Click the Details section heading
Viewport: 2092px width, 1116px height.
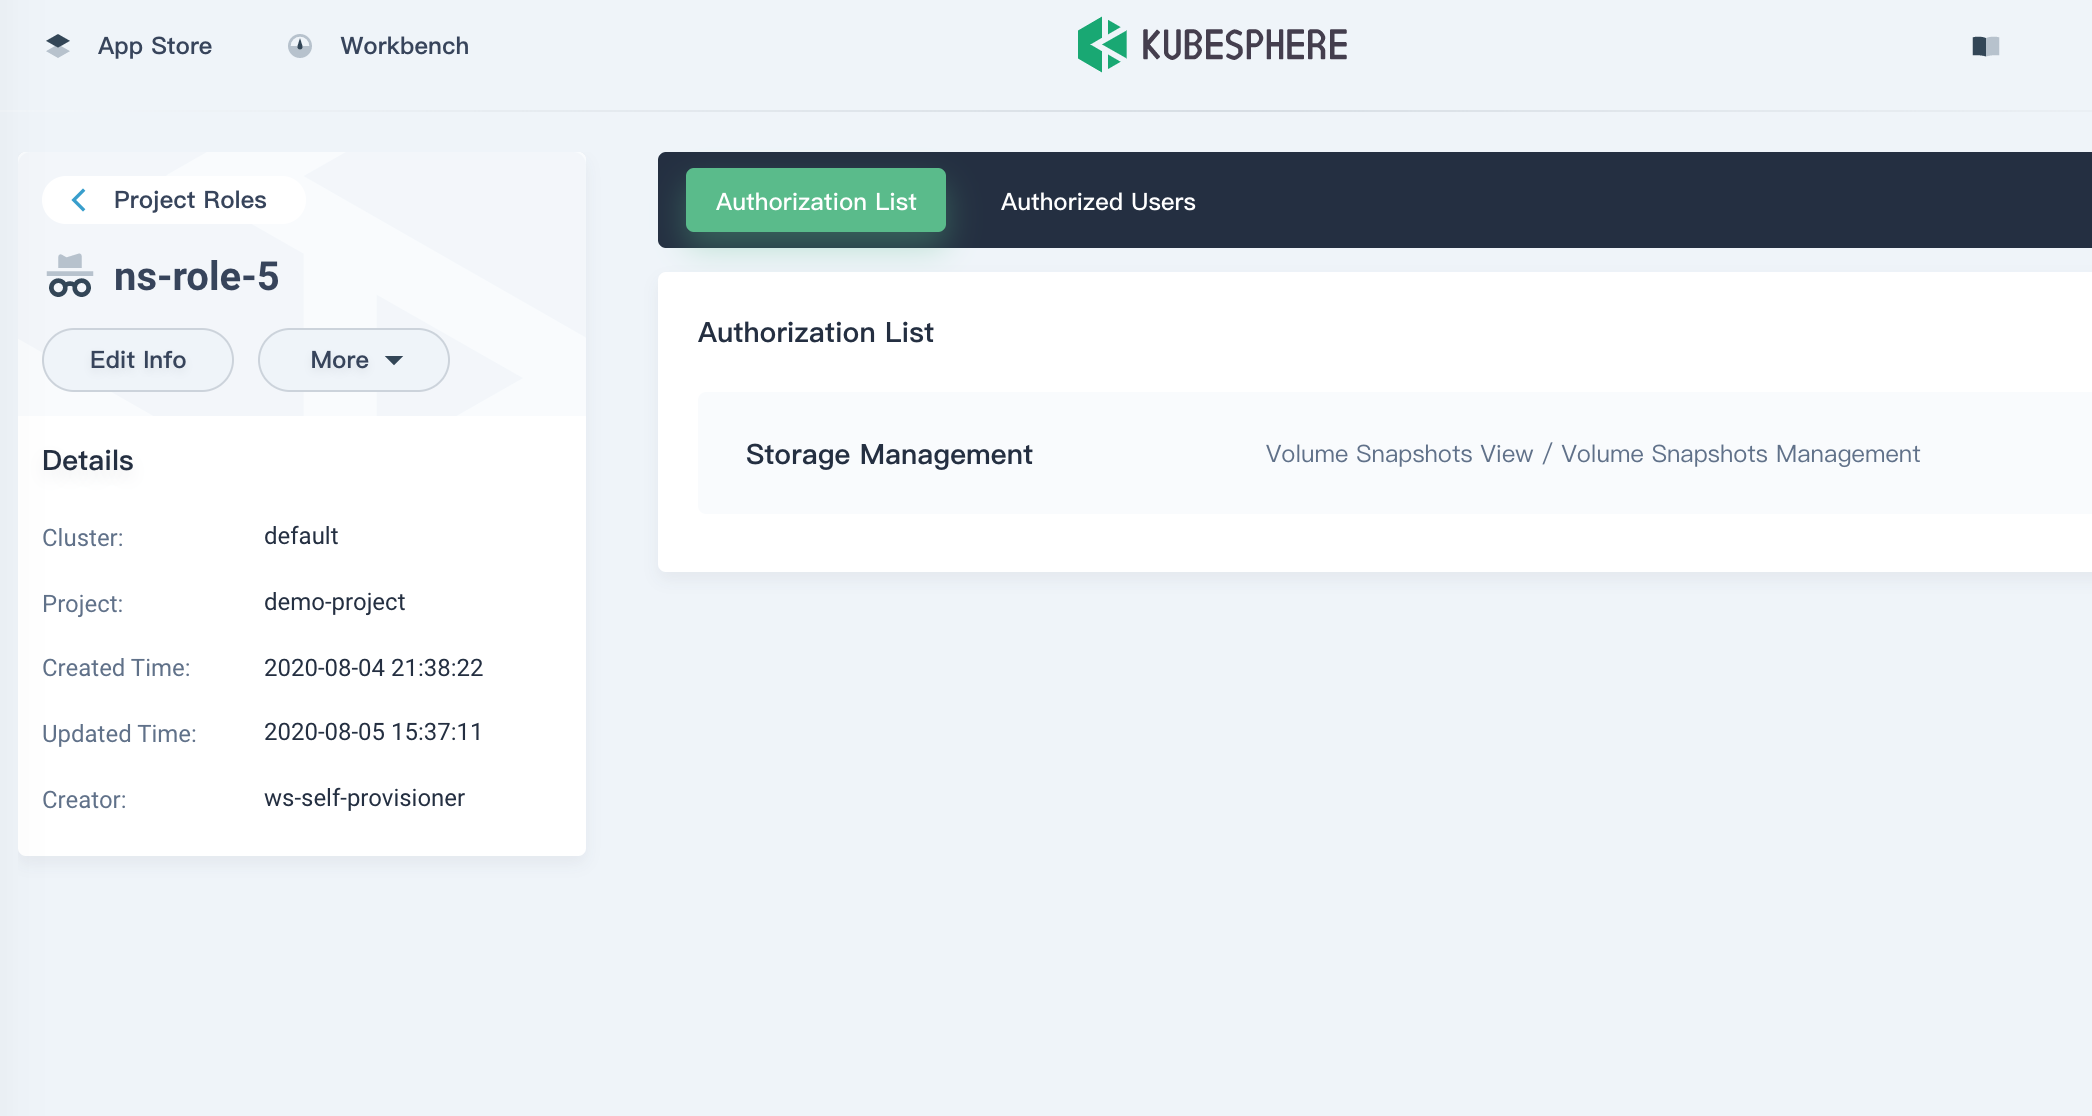pos(88,461)
